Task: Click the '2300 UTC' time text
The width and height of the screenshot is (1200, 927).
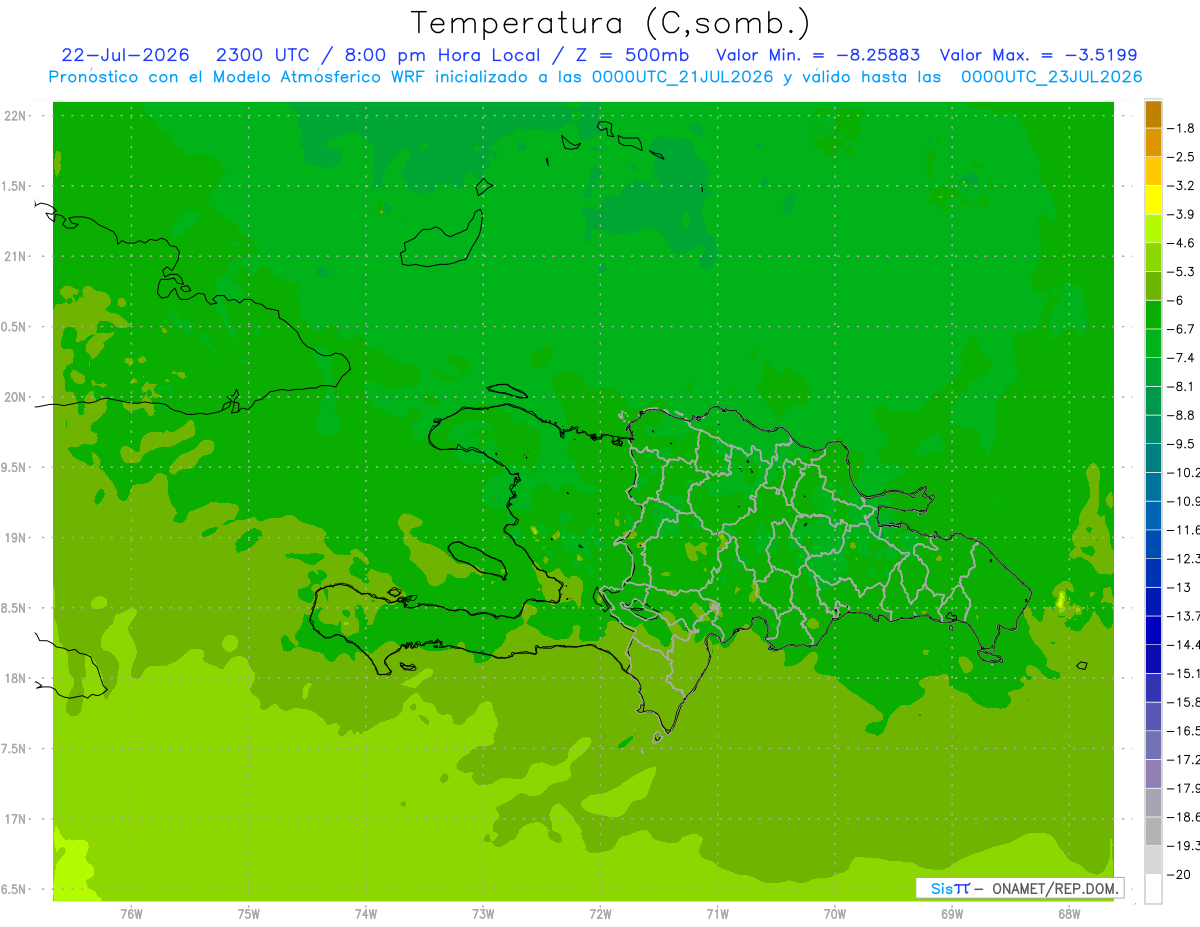Action: 263,55
